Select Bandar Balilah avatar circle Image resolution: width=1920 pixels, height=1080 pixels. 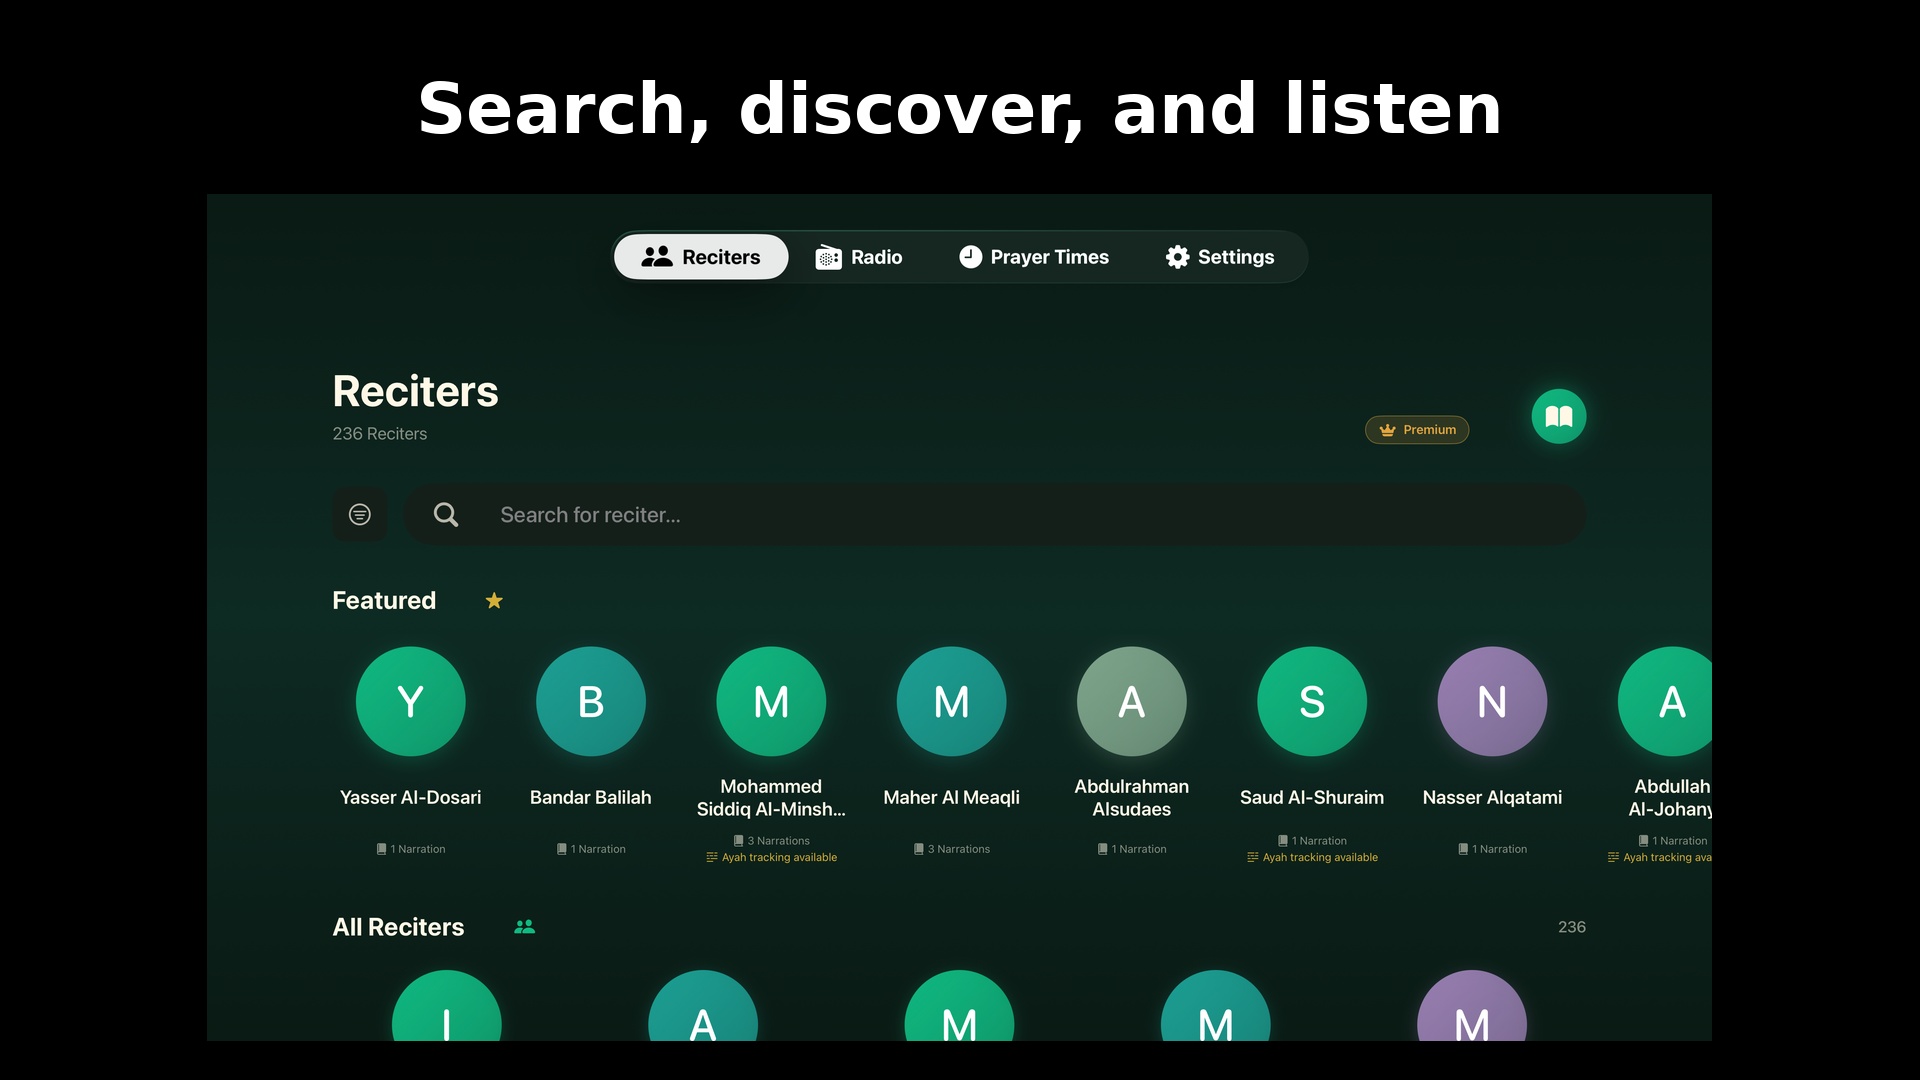[590, 701]
